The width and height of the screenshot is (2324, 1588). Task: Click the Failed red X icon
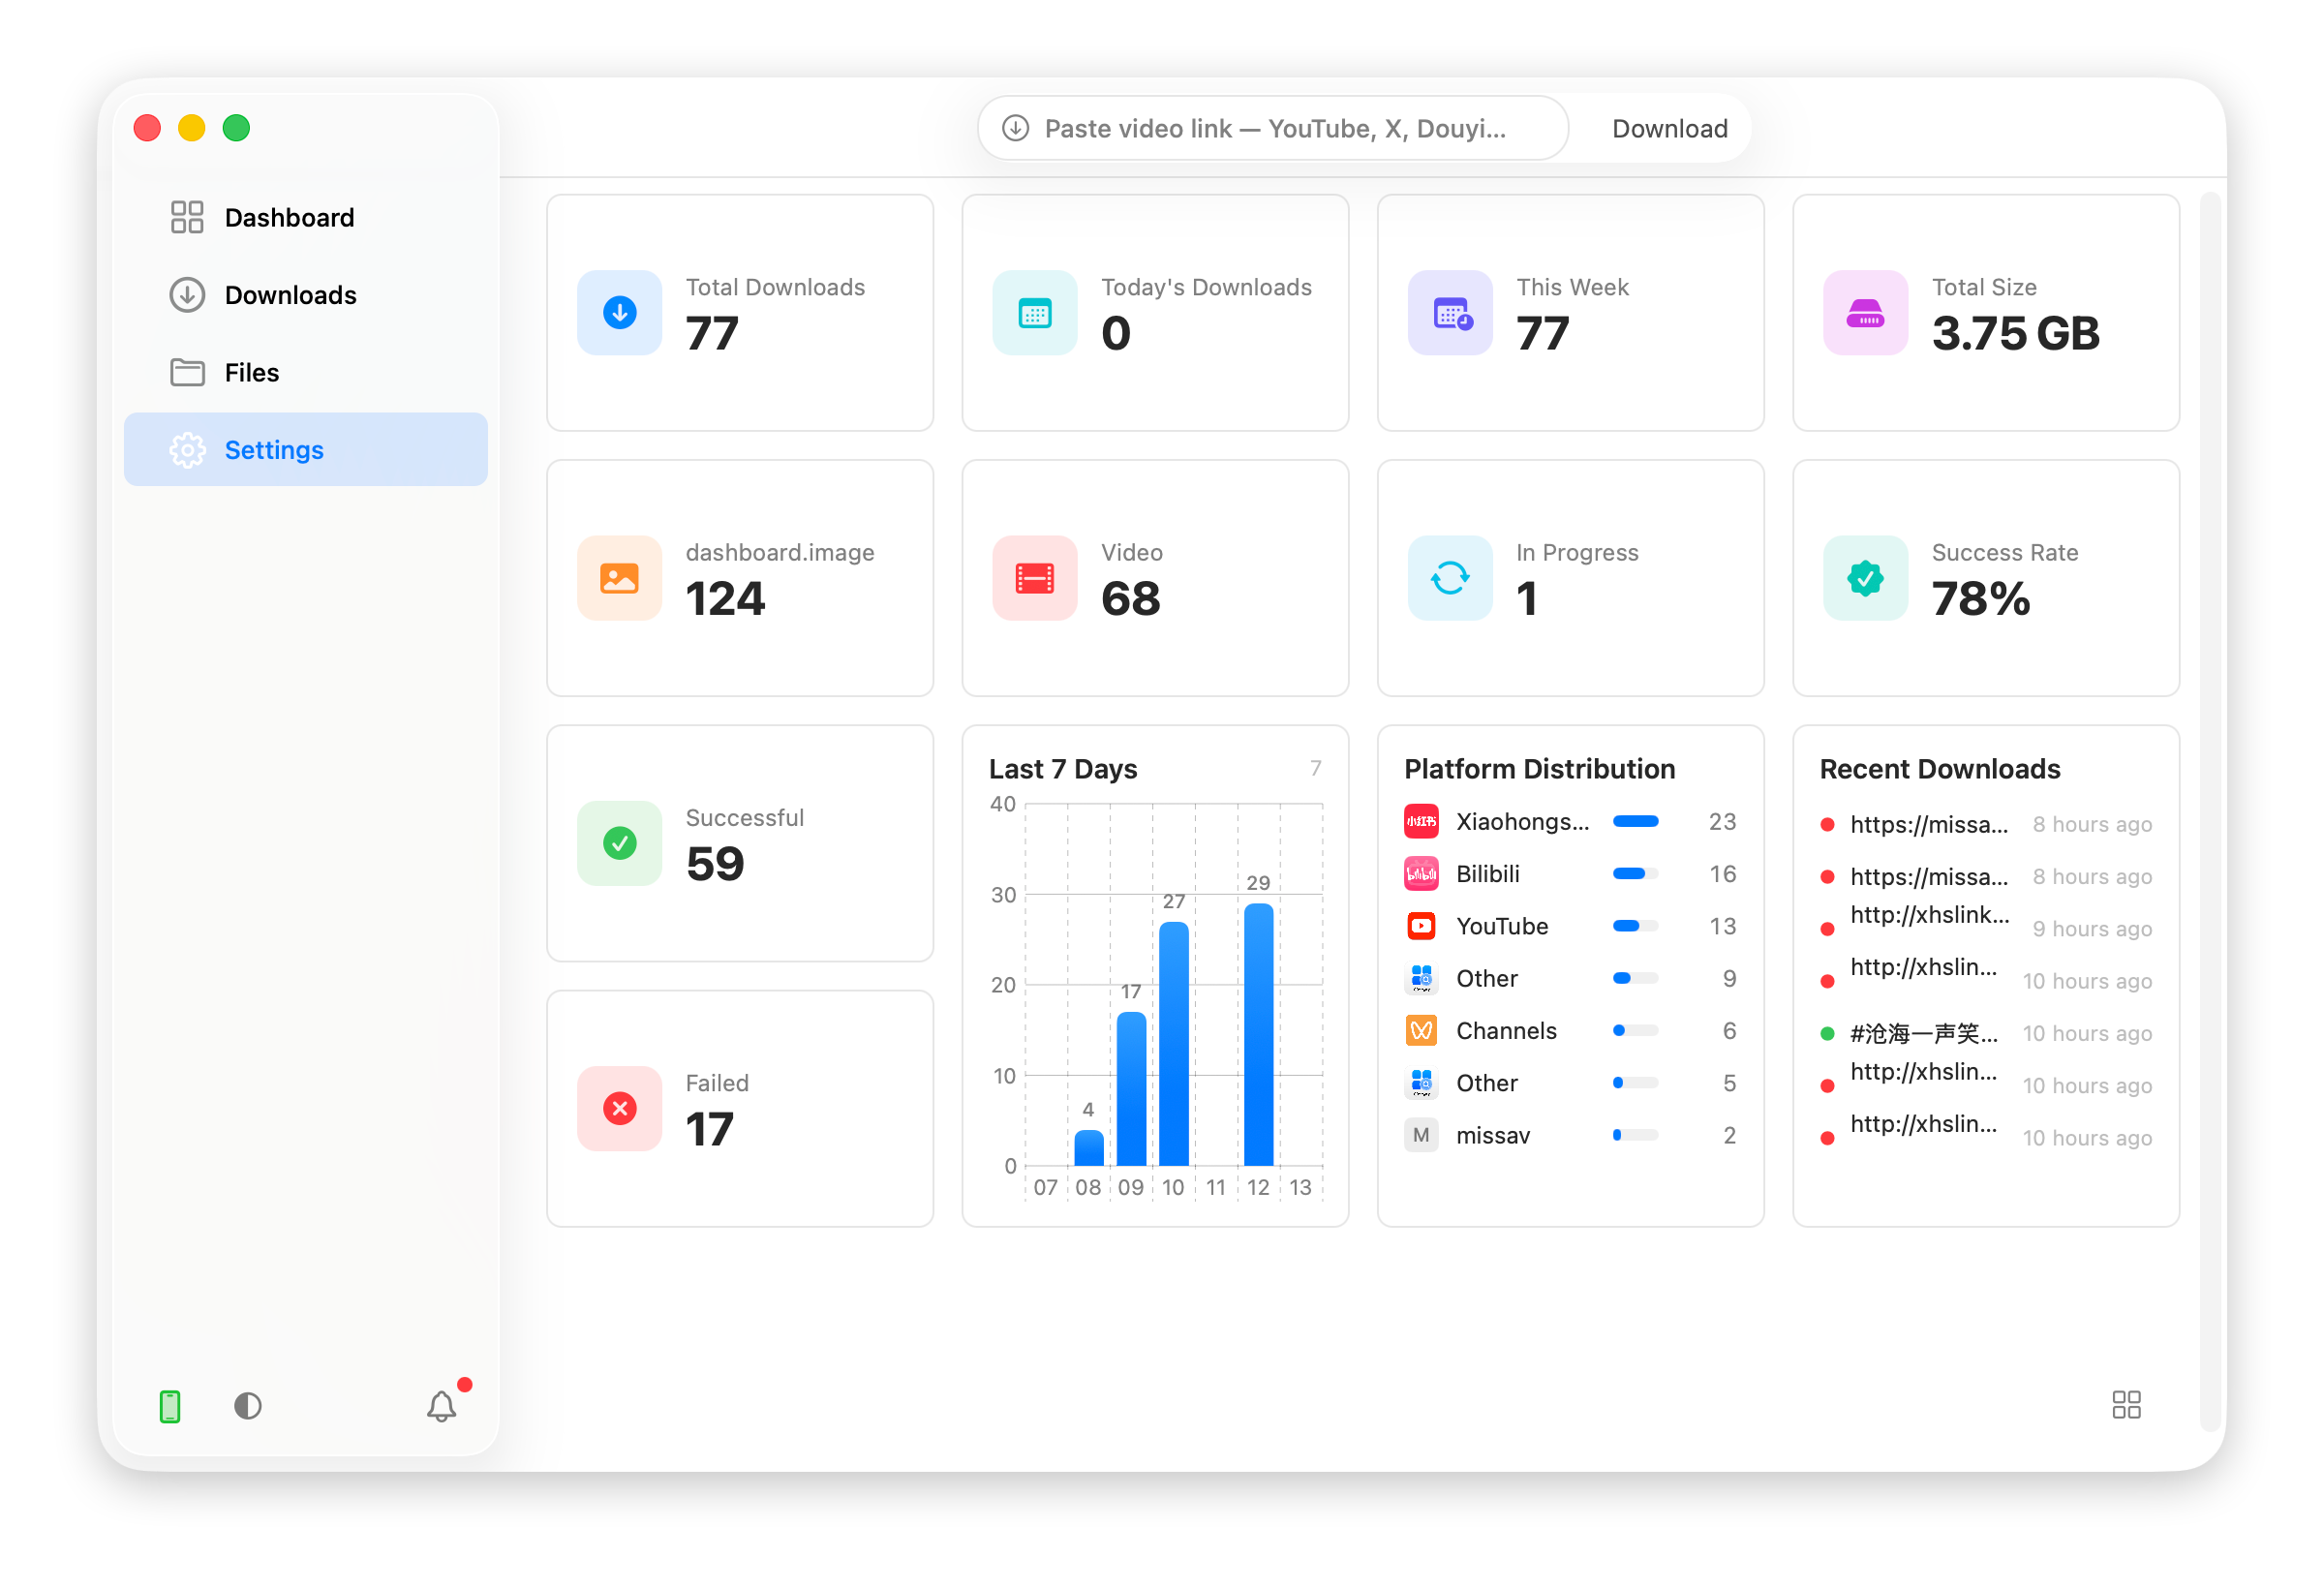click(620, 1109)
